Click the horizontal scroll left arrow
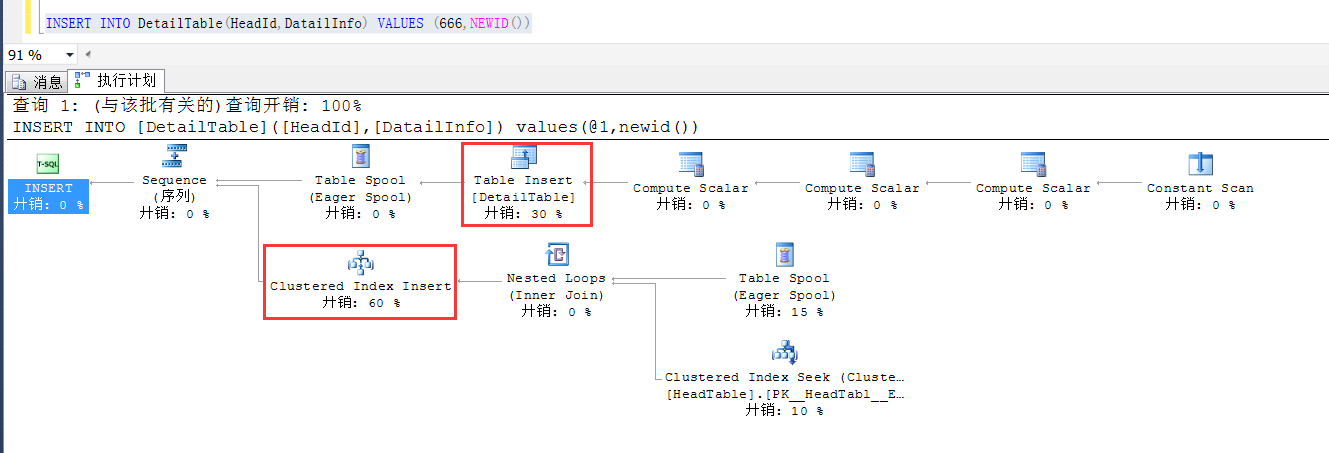Viewport: 1329px width, 453px height. pos(88,55)
